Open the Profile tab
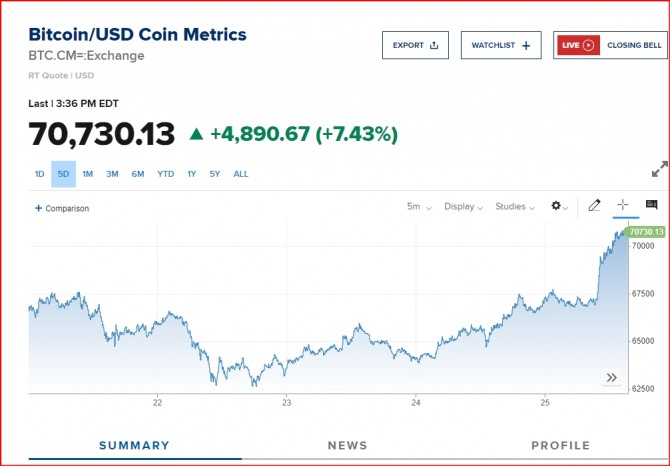Viewport: 670px width, 466px height. coord(560,445)
